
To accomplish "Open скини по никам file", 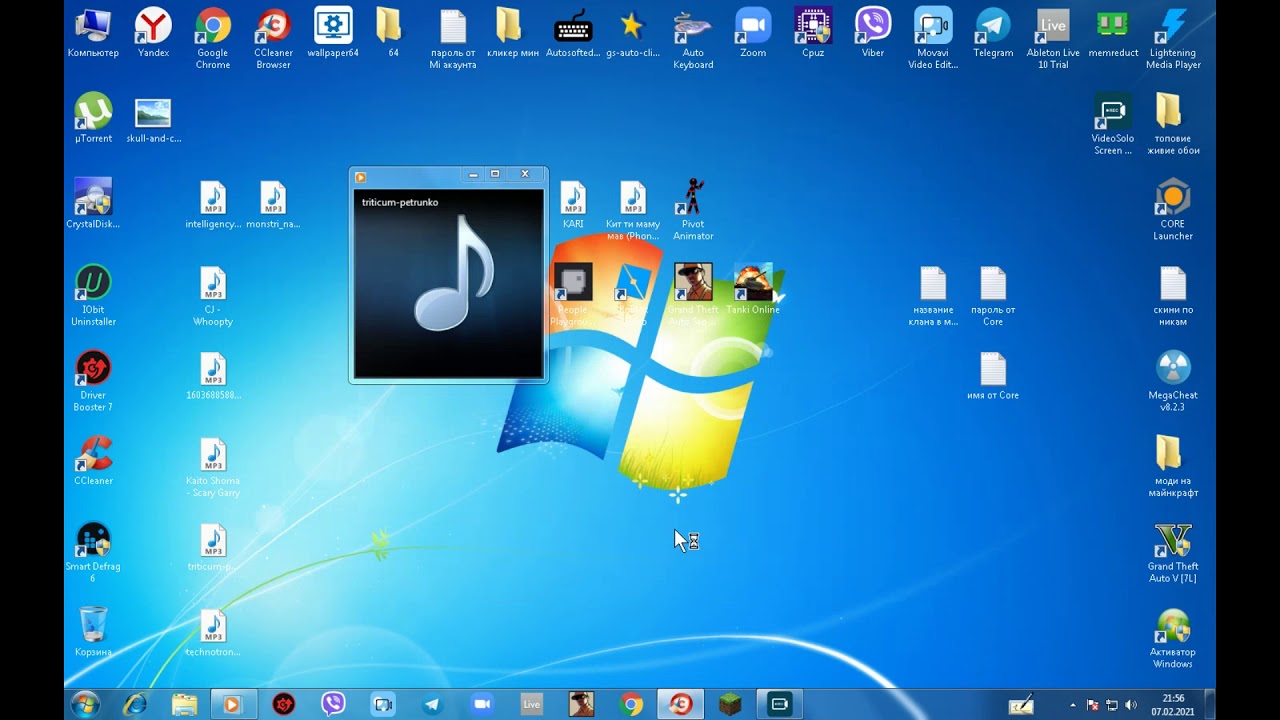I will (1173, 296).
